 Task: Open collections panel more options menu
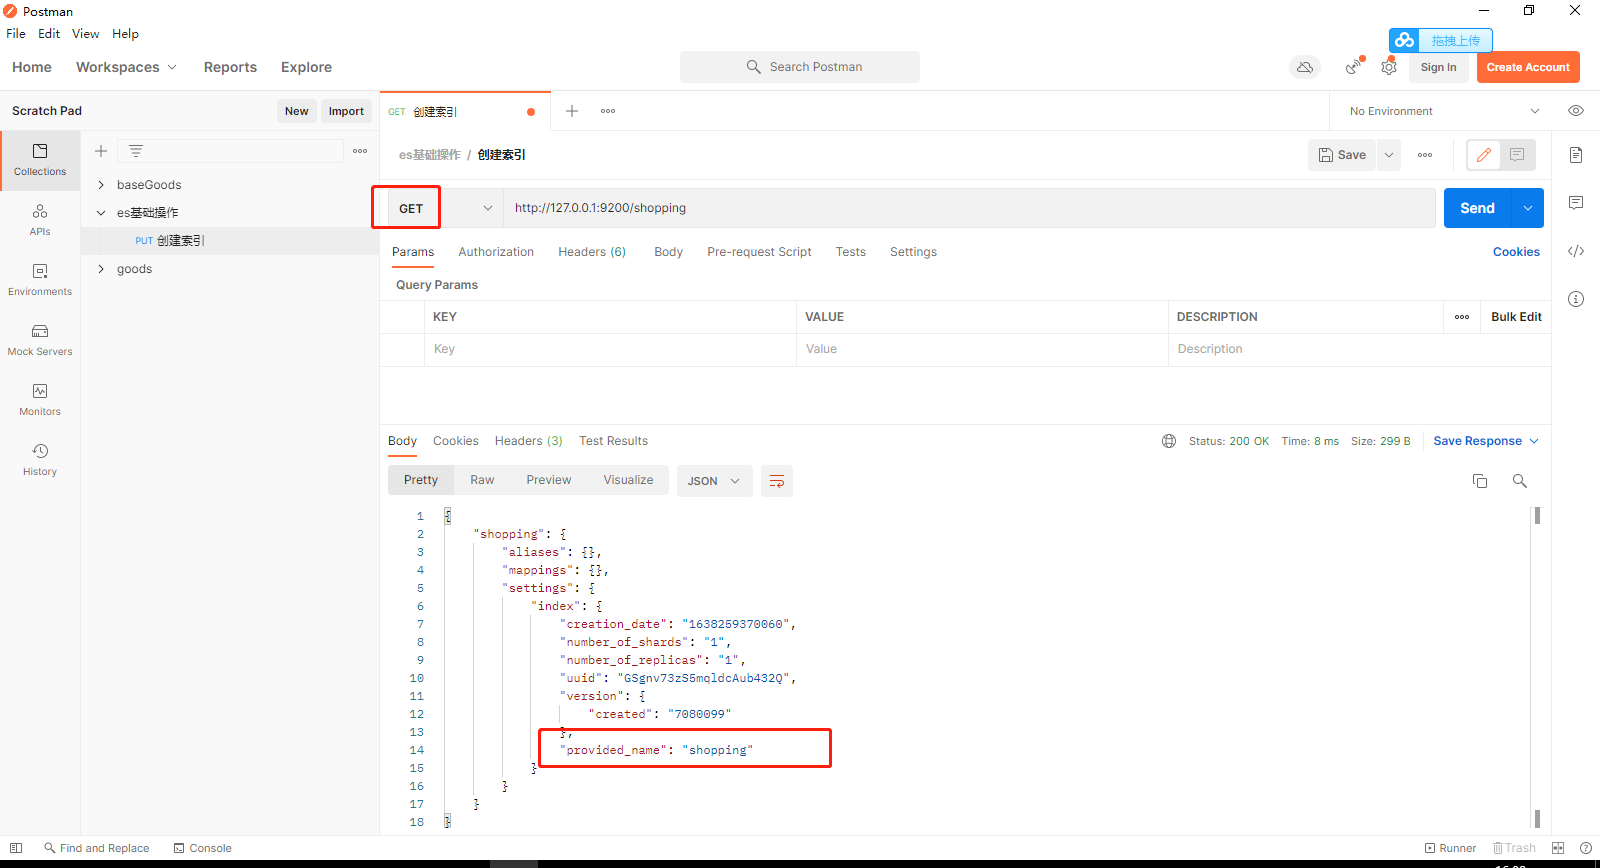(x=360, y=151)
